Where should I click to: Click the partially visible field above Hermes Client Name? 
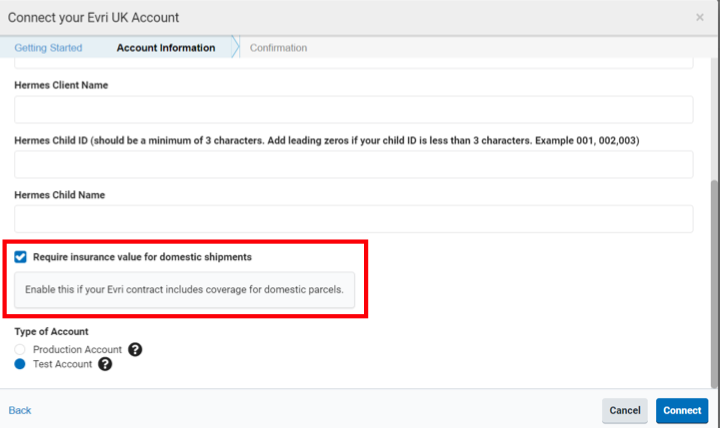point(353,63)
